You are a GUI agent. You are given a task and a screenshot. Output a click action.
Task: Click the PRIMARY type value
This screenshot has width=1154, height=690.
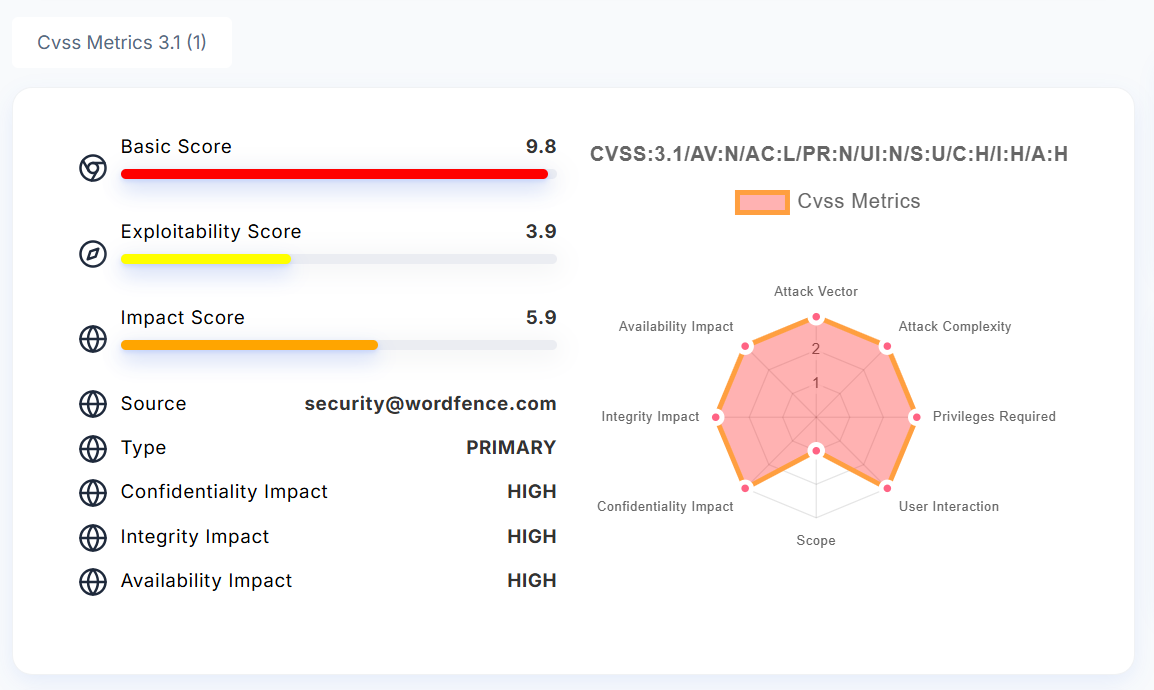511,448
